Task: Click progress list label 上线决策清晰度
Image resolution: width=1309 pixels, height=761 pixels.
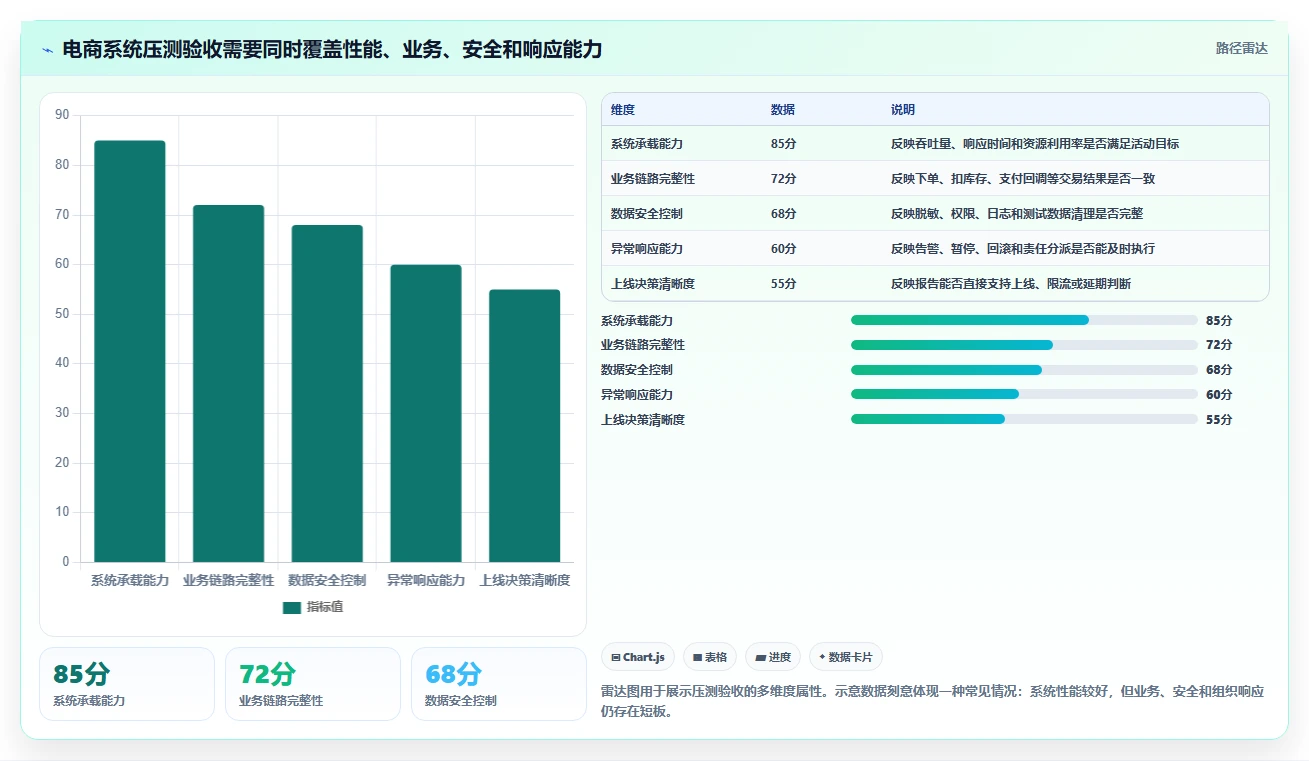Action: (x=643, y=420)
